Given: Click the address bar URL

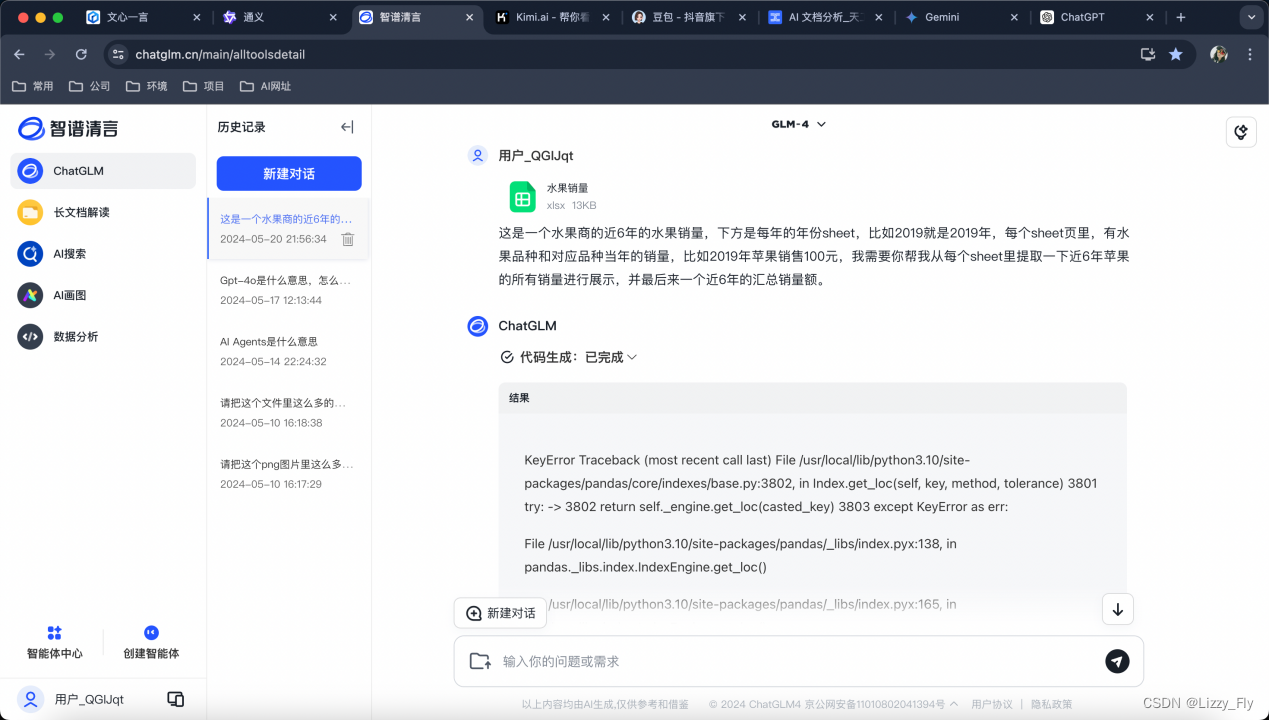Looking at the screenshot, I should 220,54.
